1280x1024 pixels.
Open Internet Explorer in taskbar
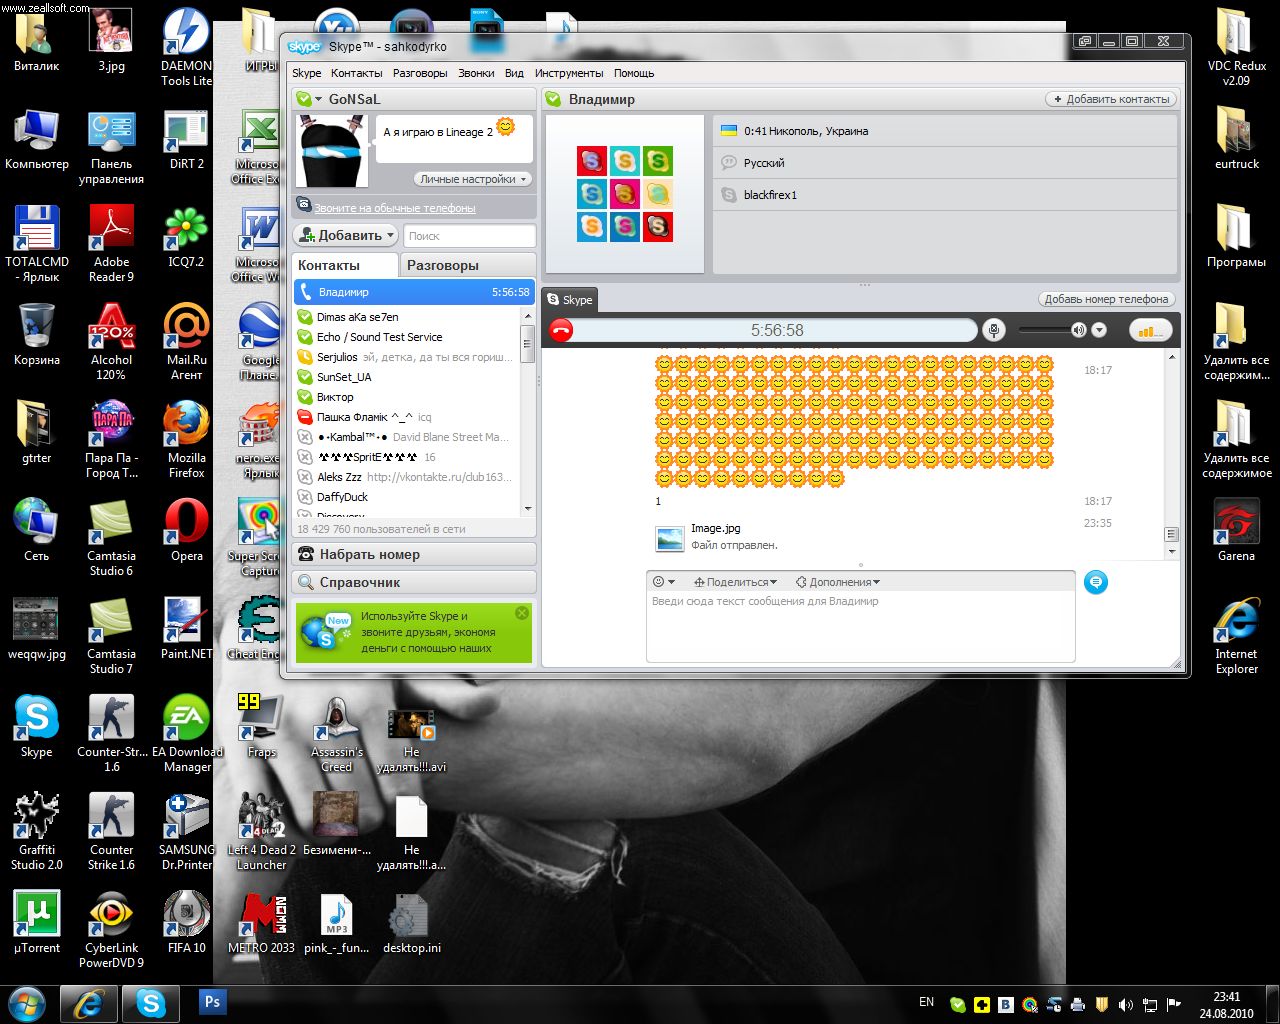[x=89, y=1003]
